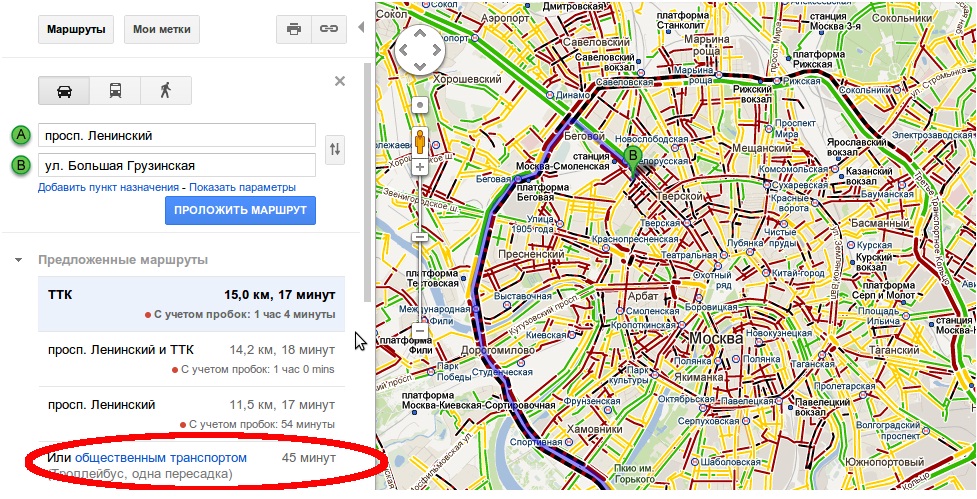Viewport: 977px width, 499px height.
Task: Swap start and destination with arrows icon
Action: click(335, 150)
